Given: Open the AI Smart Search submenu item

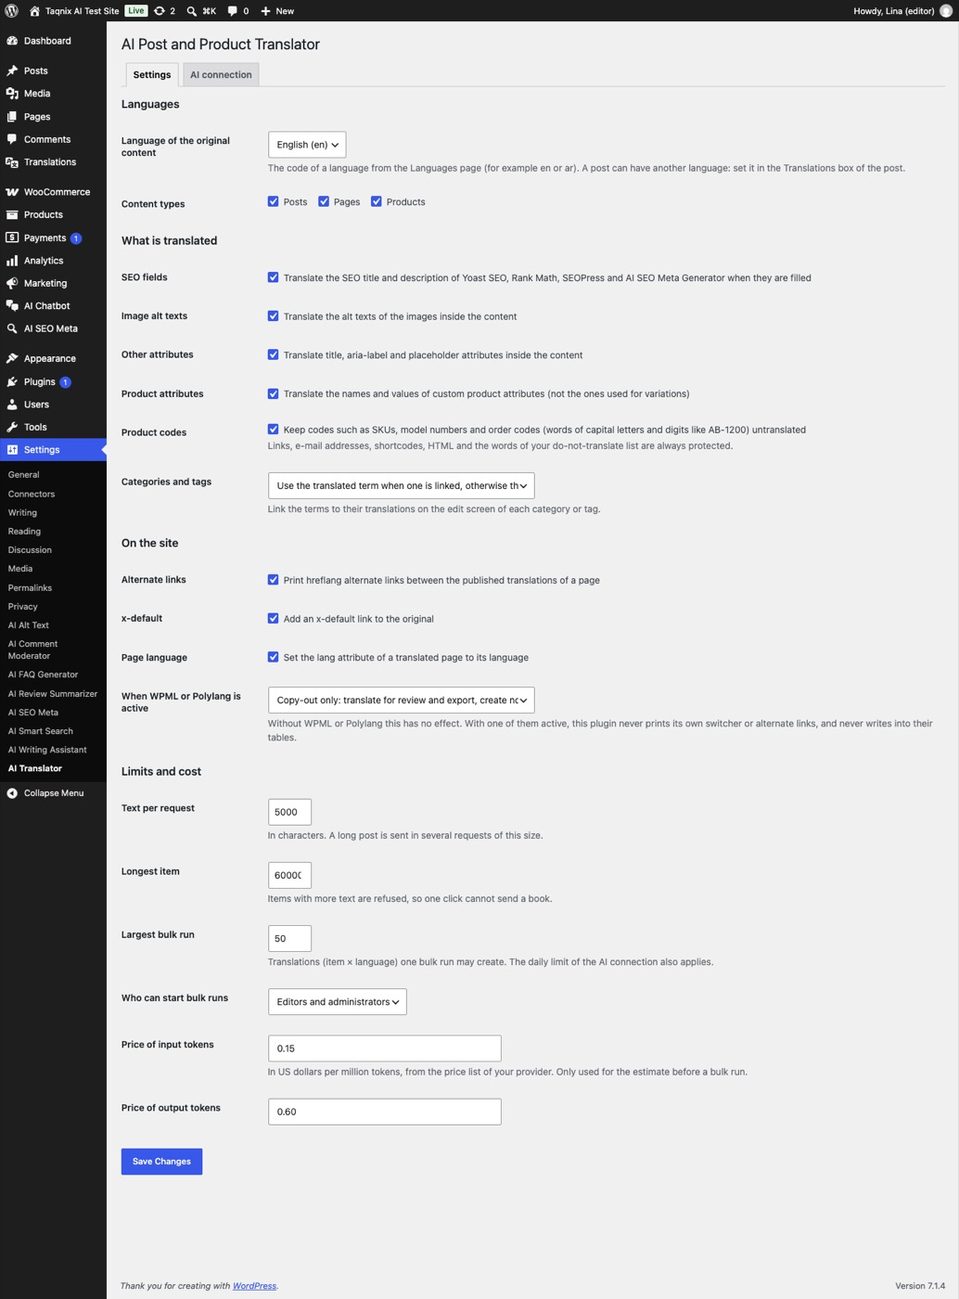Looking at the screenshot, I should pyautogui.click(x=40, y=731).
